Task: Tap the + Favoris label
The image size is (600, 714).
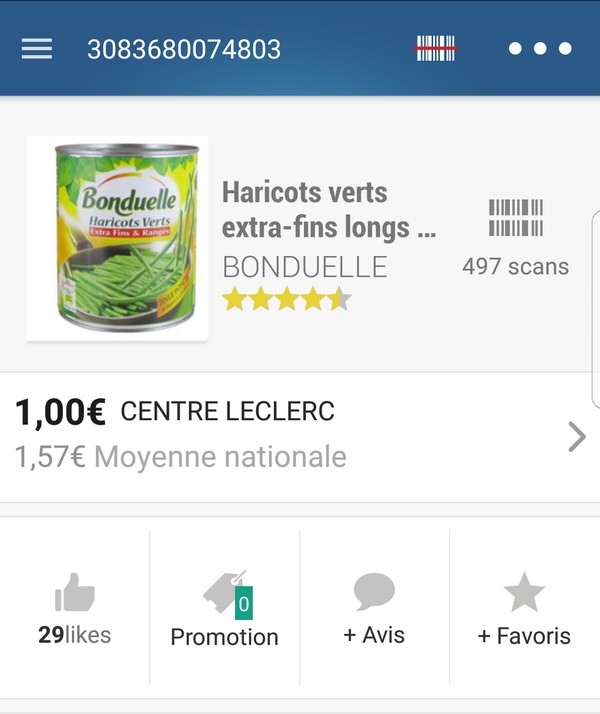Action: (x=524, y=636)
